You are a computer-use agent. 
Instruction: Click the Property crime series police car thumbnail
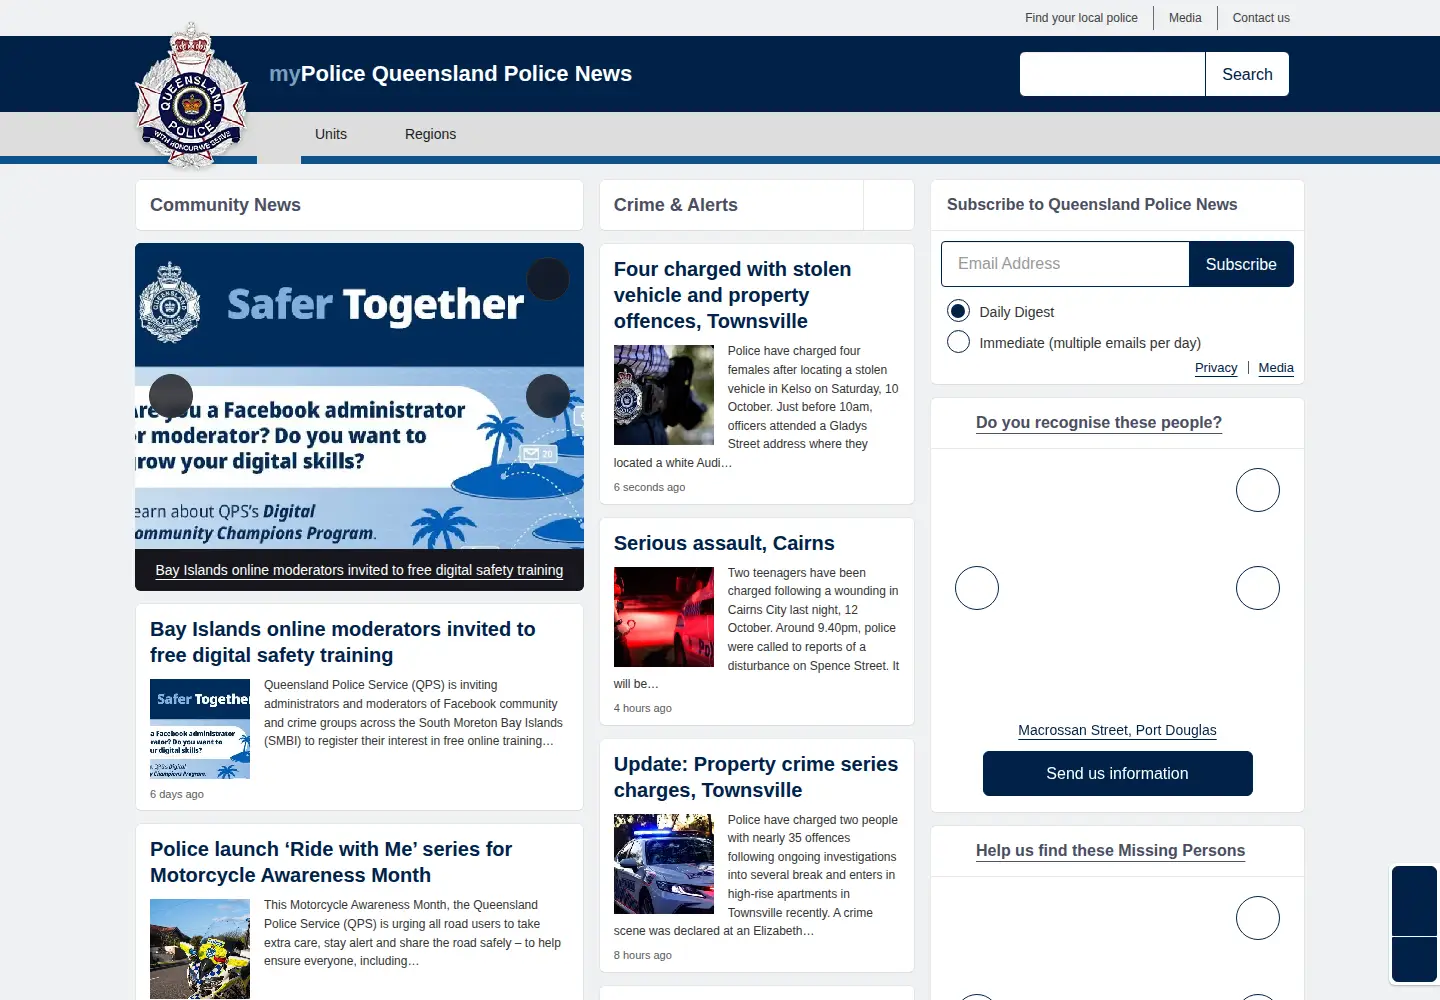664,864
